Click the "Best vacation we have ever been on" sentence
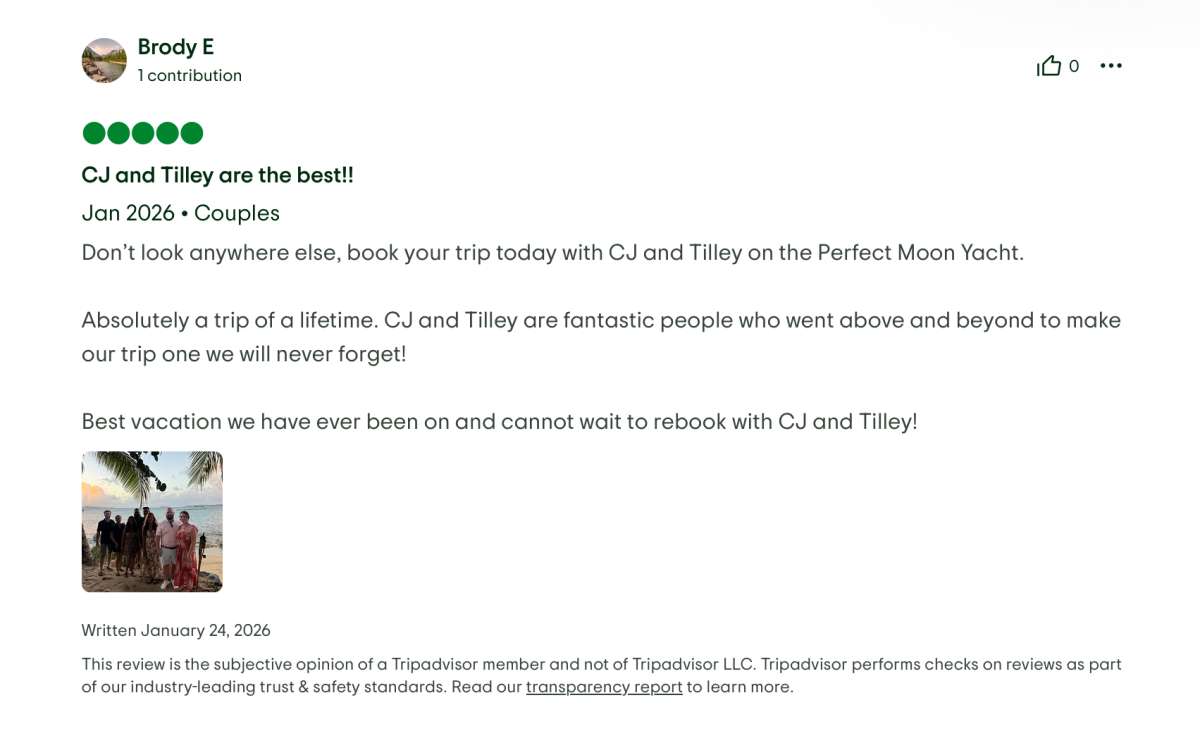Screen dimensions: 1200x731 [x=499, y=421]
